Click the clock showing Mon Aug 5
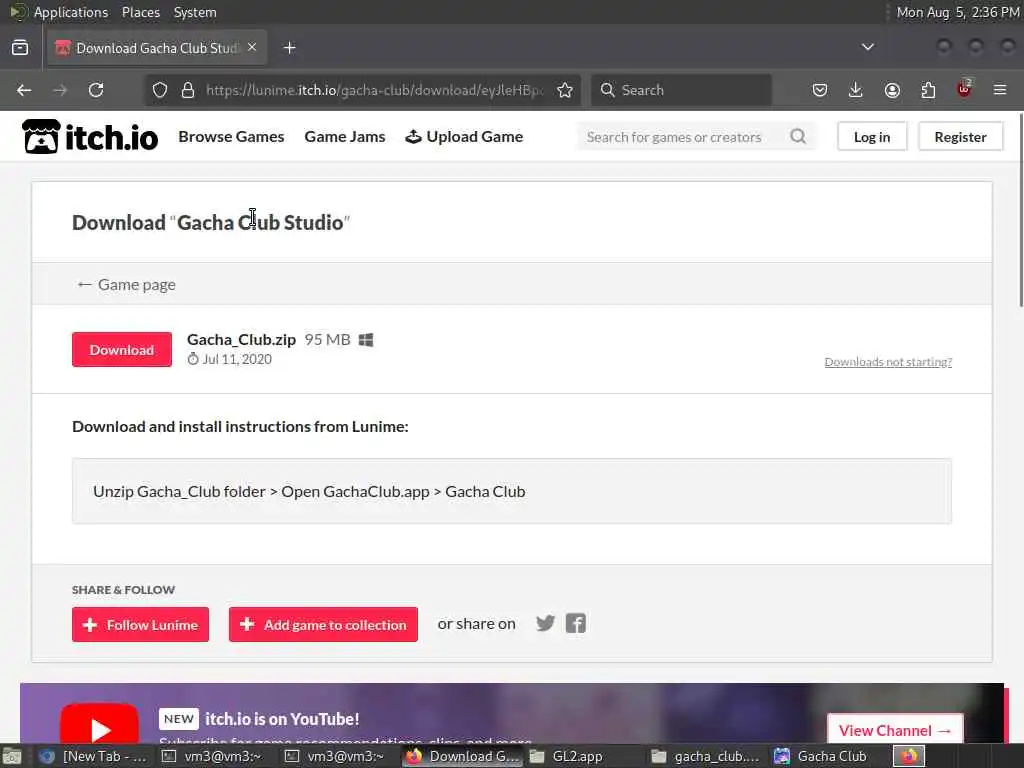The width and height of the screenshot is (1024, 768). point(957,12)
